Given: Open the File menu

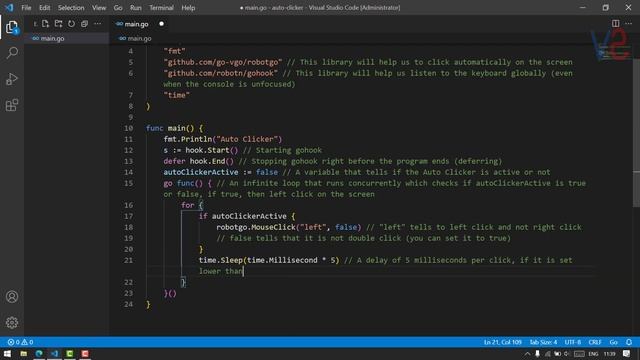Looking at the screenshot, I should click(x=26, y=8).
